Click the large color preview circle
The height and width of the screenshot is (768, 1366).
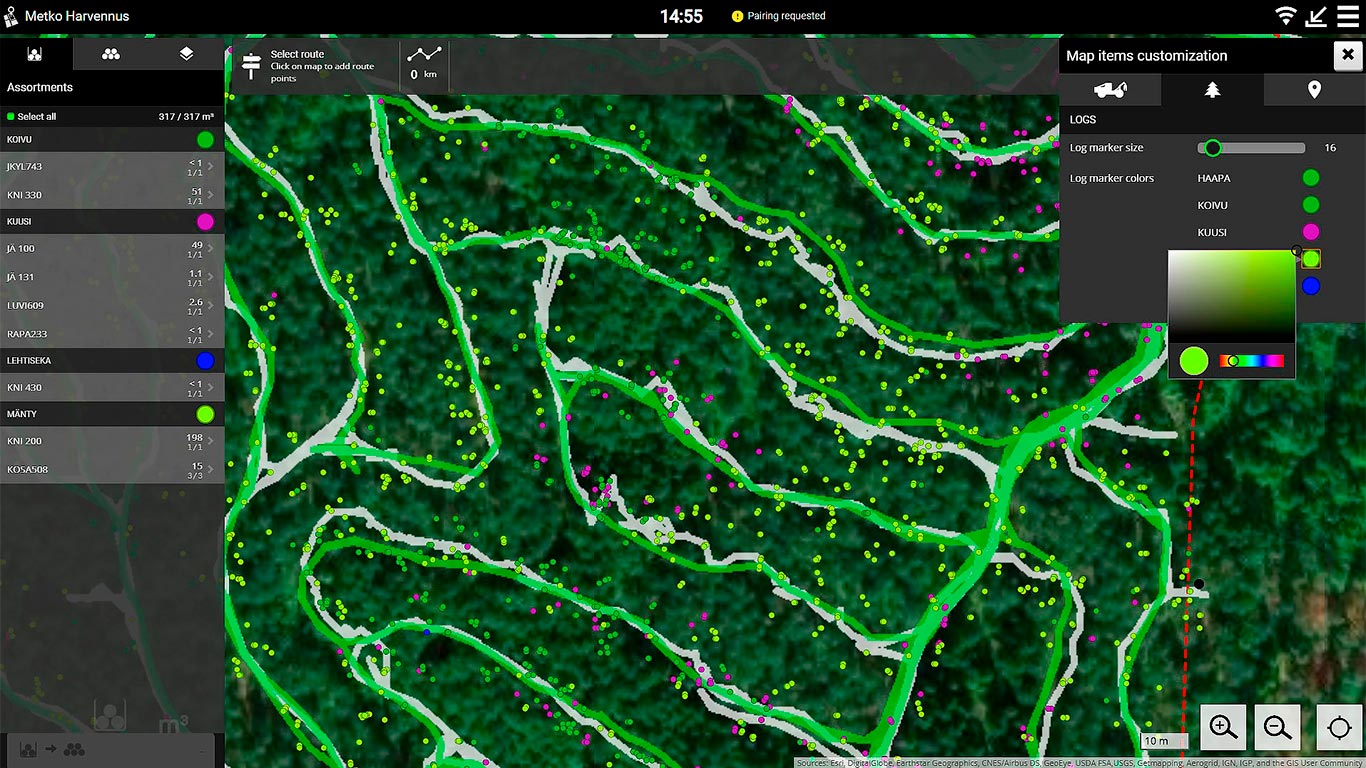[x=1193, y=361]
